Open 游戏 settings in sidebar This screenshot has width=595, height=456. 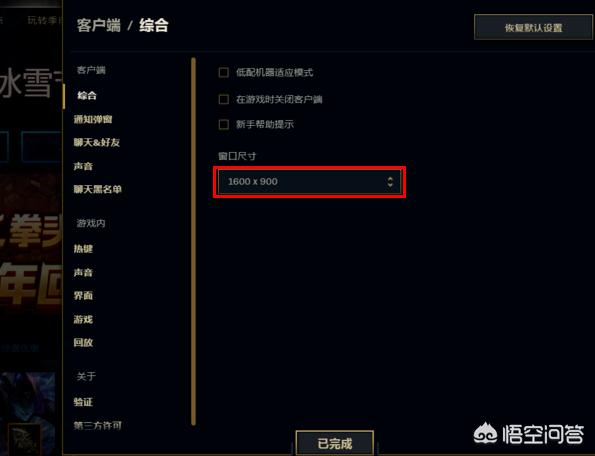[x=83, y=319]
